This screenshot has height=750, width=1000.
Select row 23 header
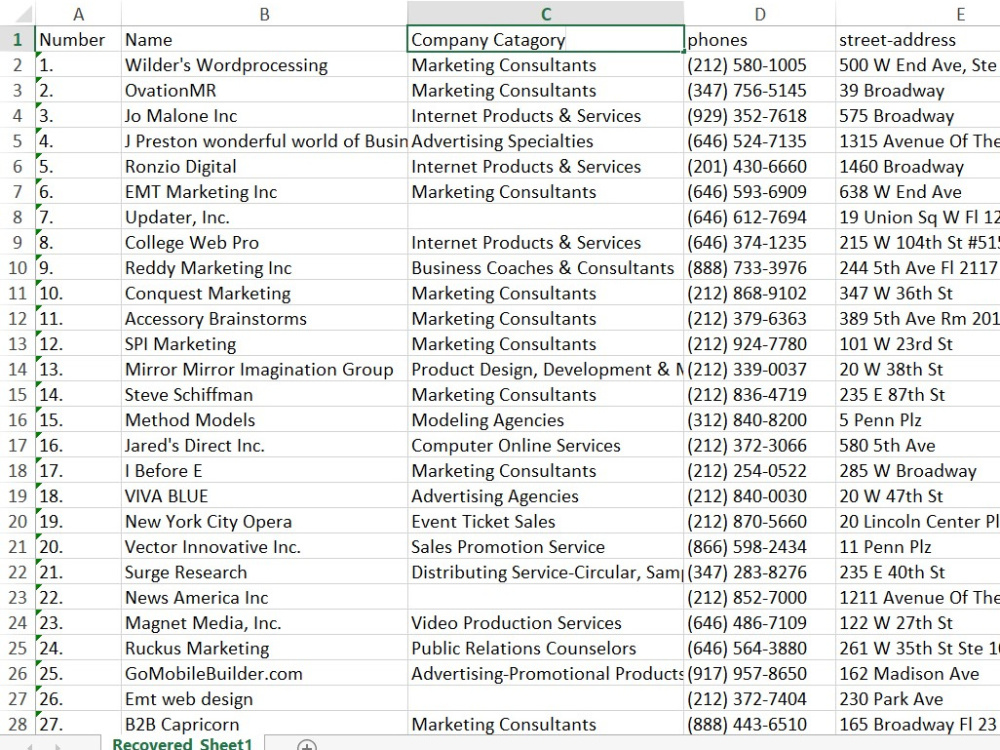coord(17,597)
